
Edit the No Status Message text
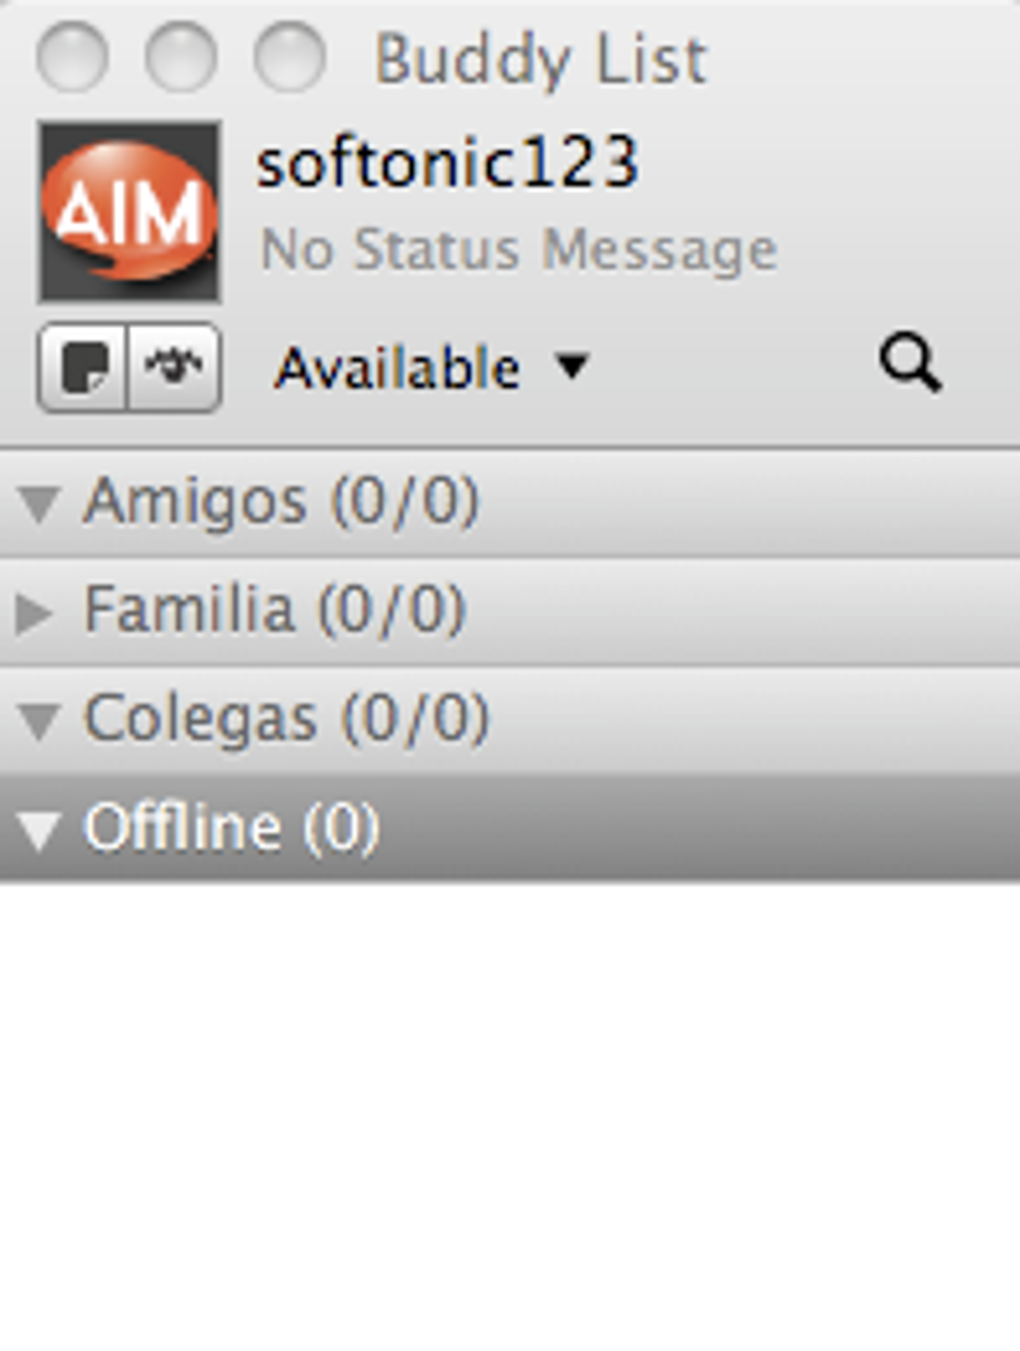click(518, 249)
